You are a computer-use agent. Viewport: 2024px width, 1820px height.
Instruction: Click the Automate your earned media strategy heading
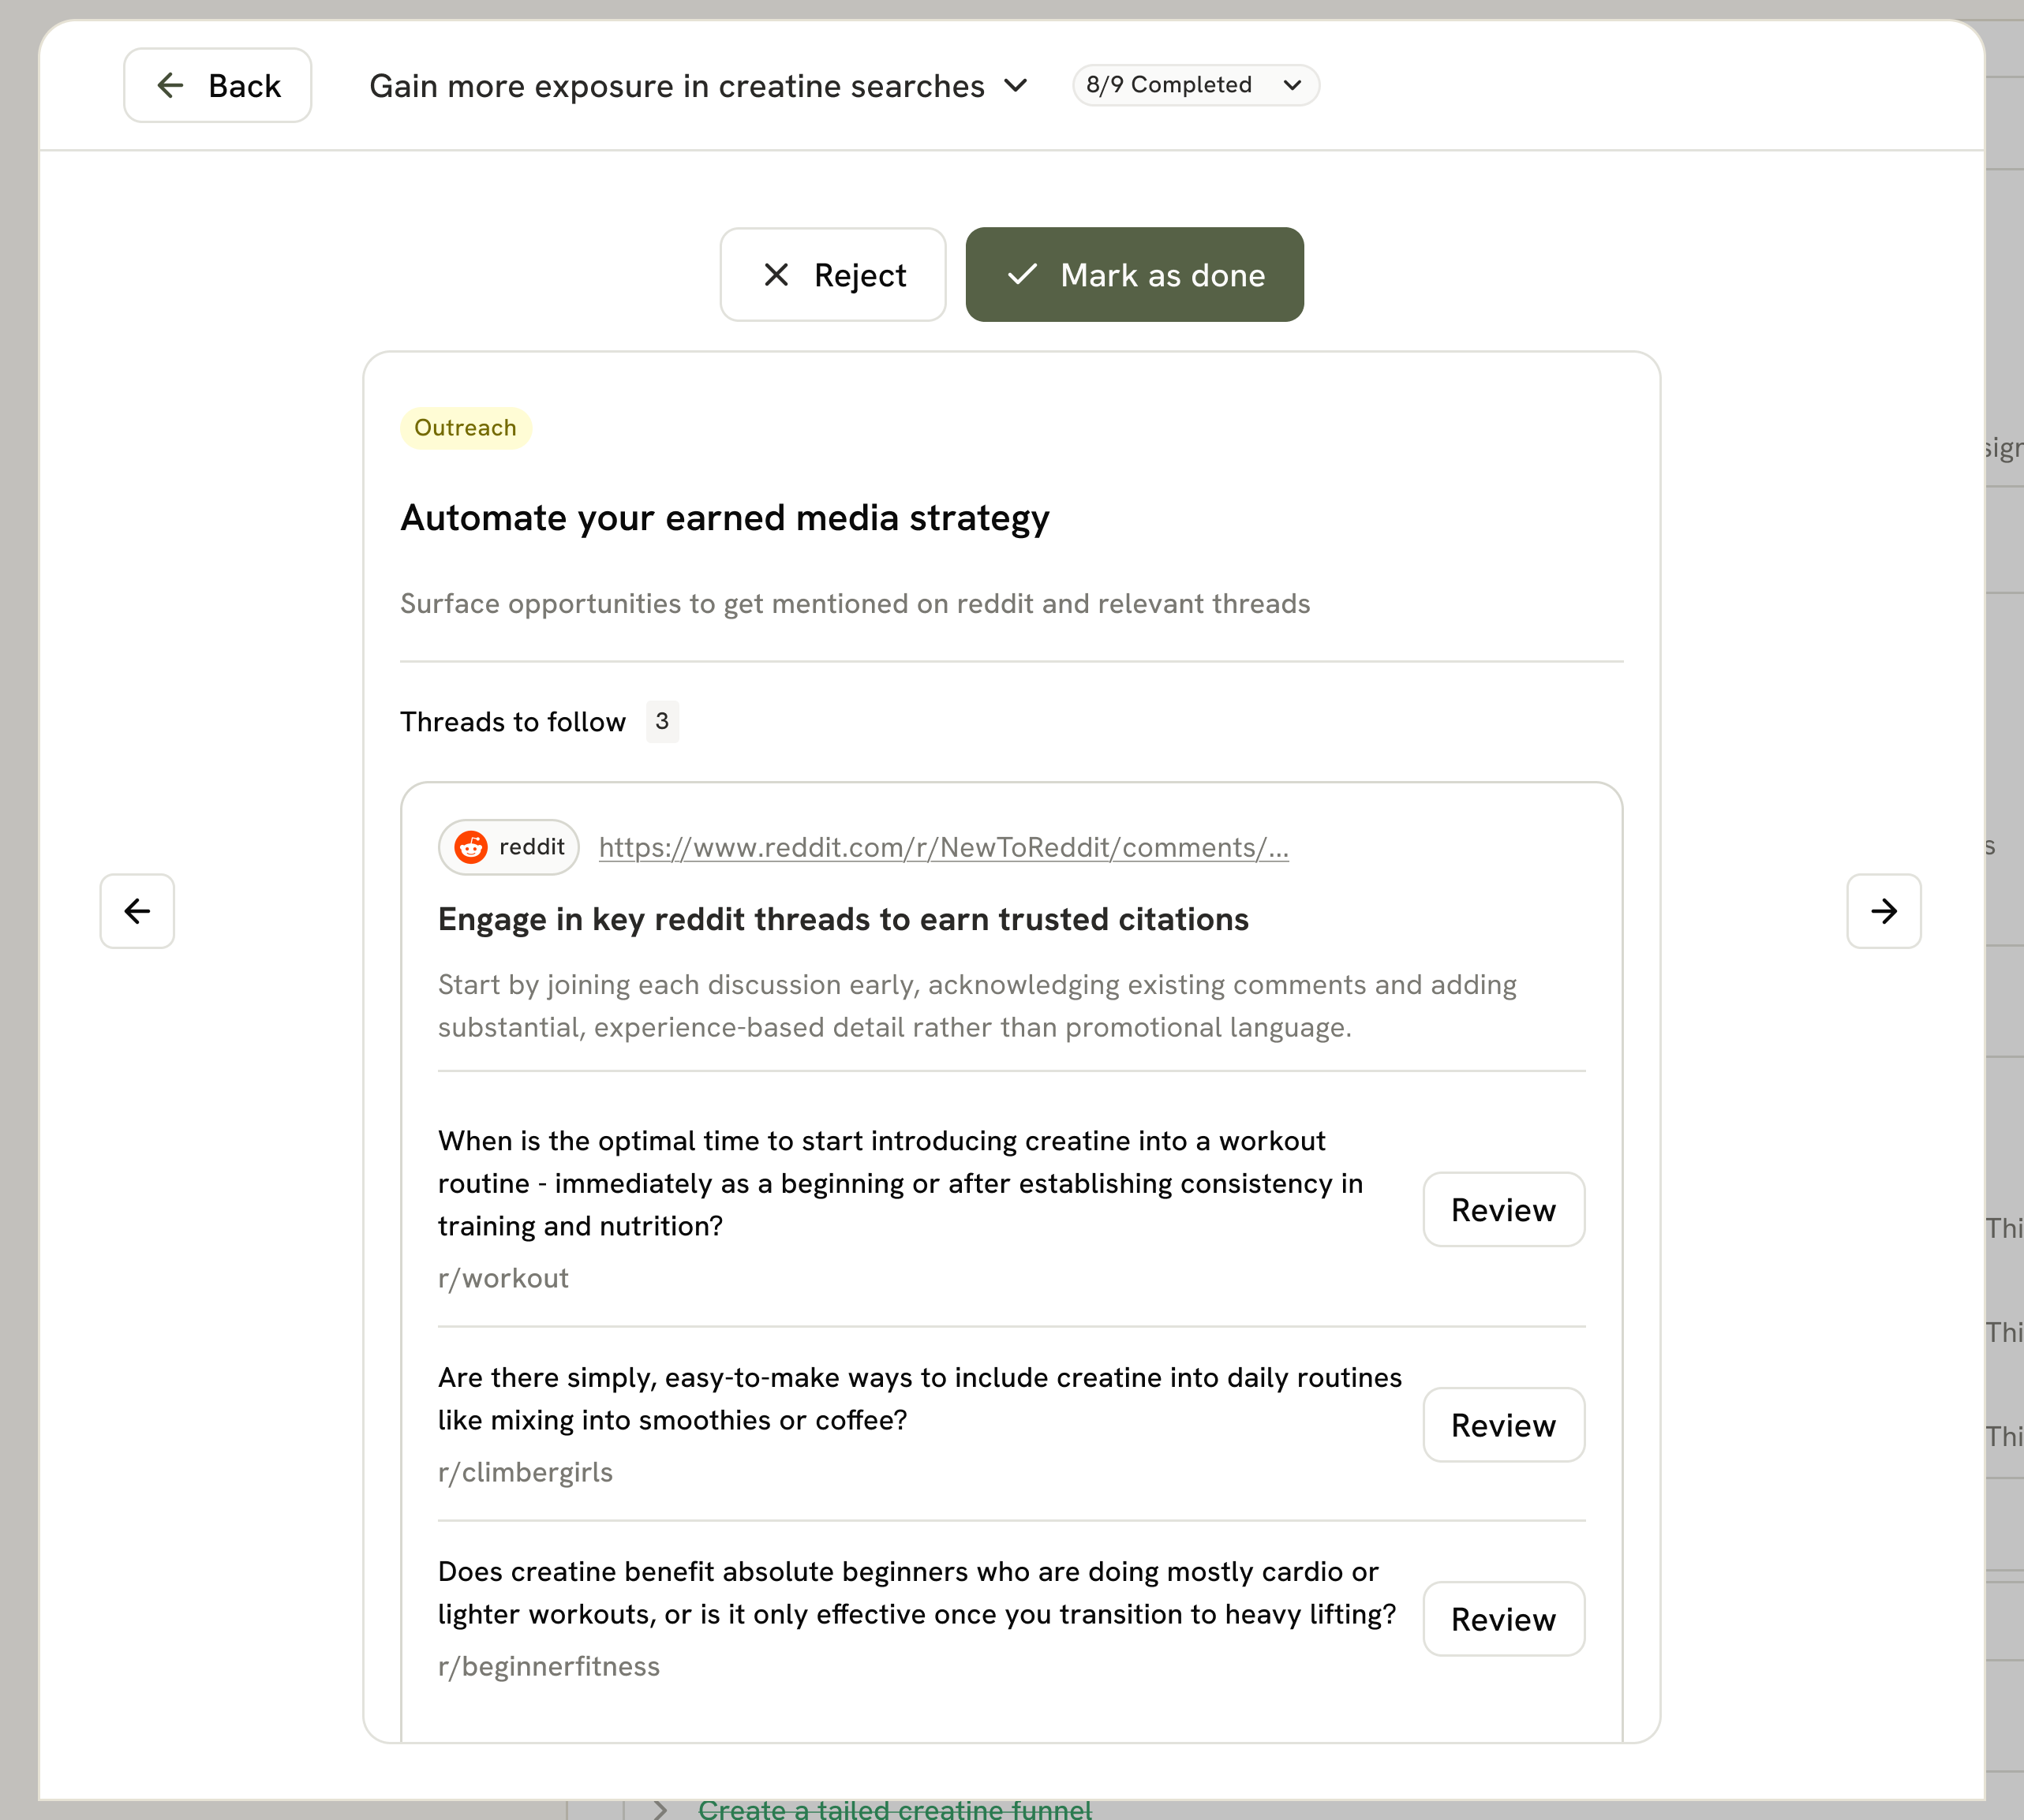pyautogui.click(x=725, y=518)
